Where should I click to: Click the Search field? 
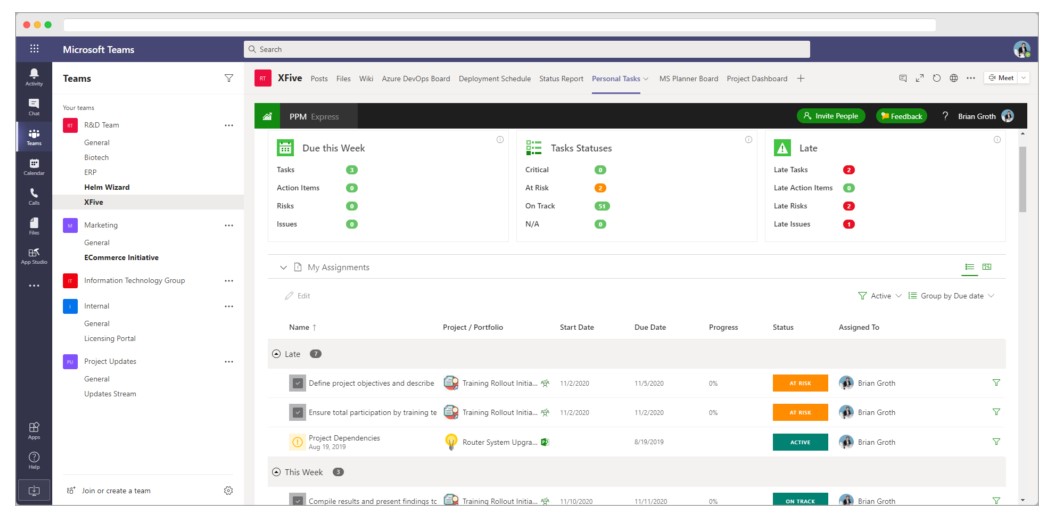[526, 49]
